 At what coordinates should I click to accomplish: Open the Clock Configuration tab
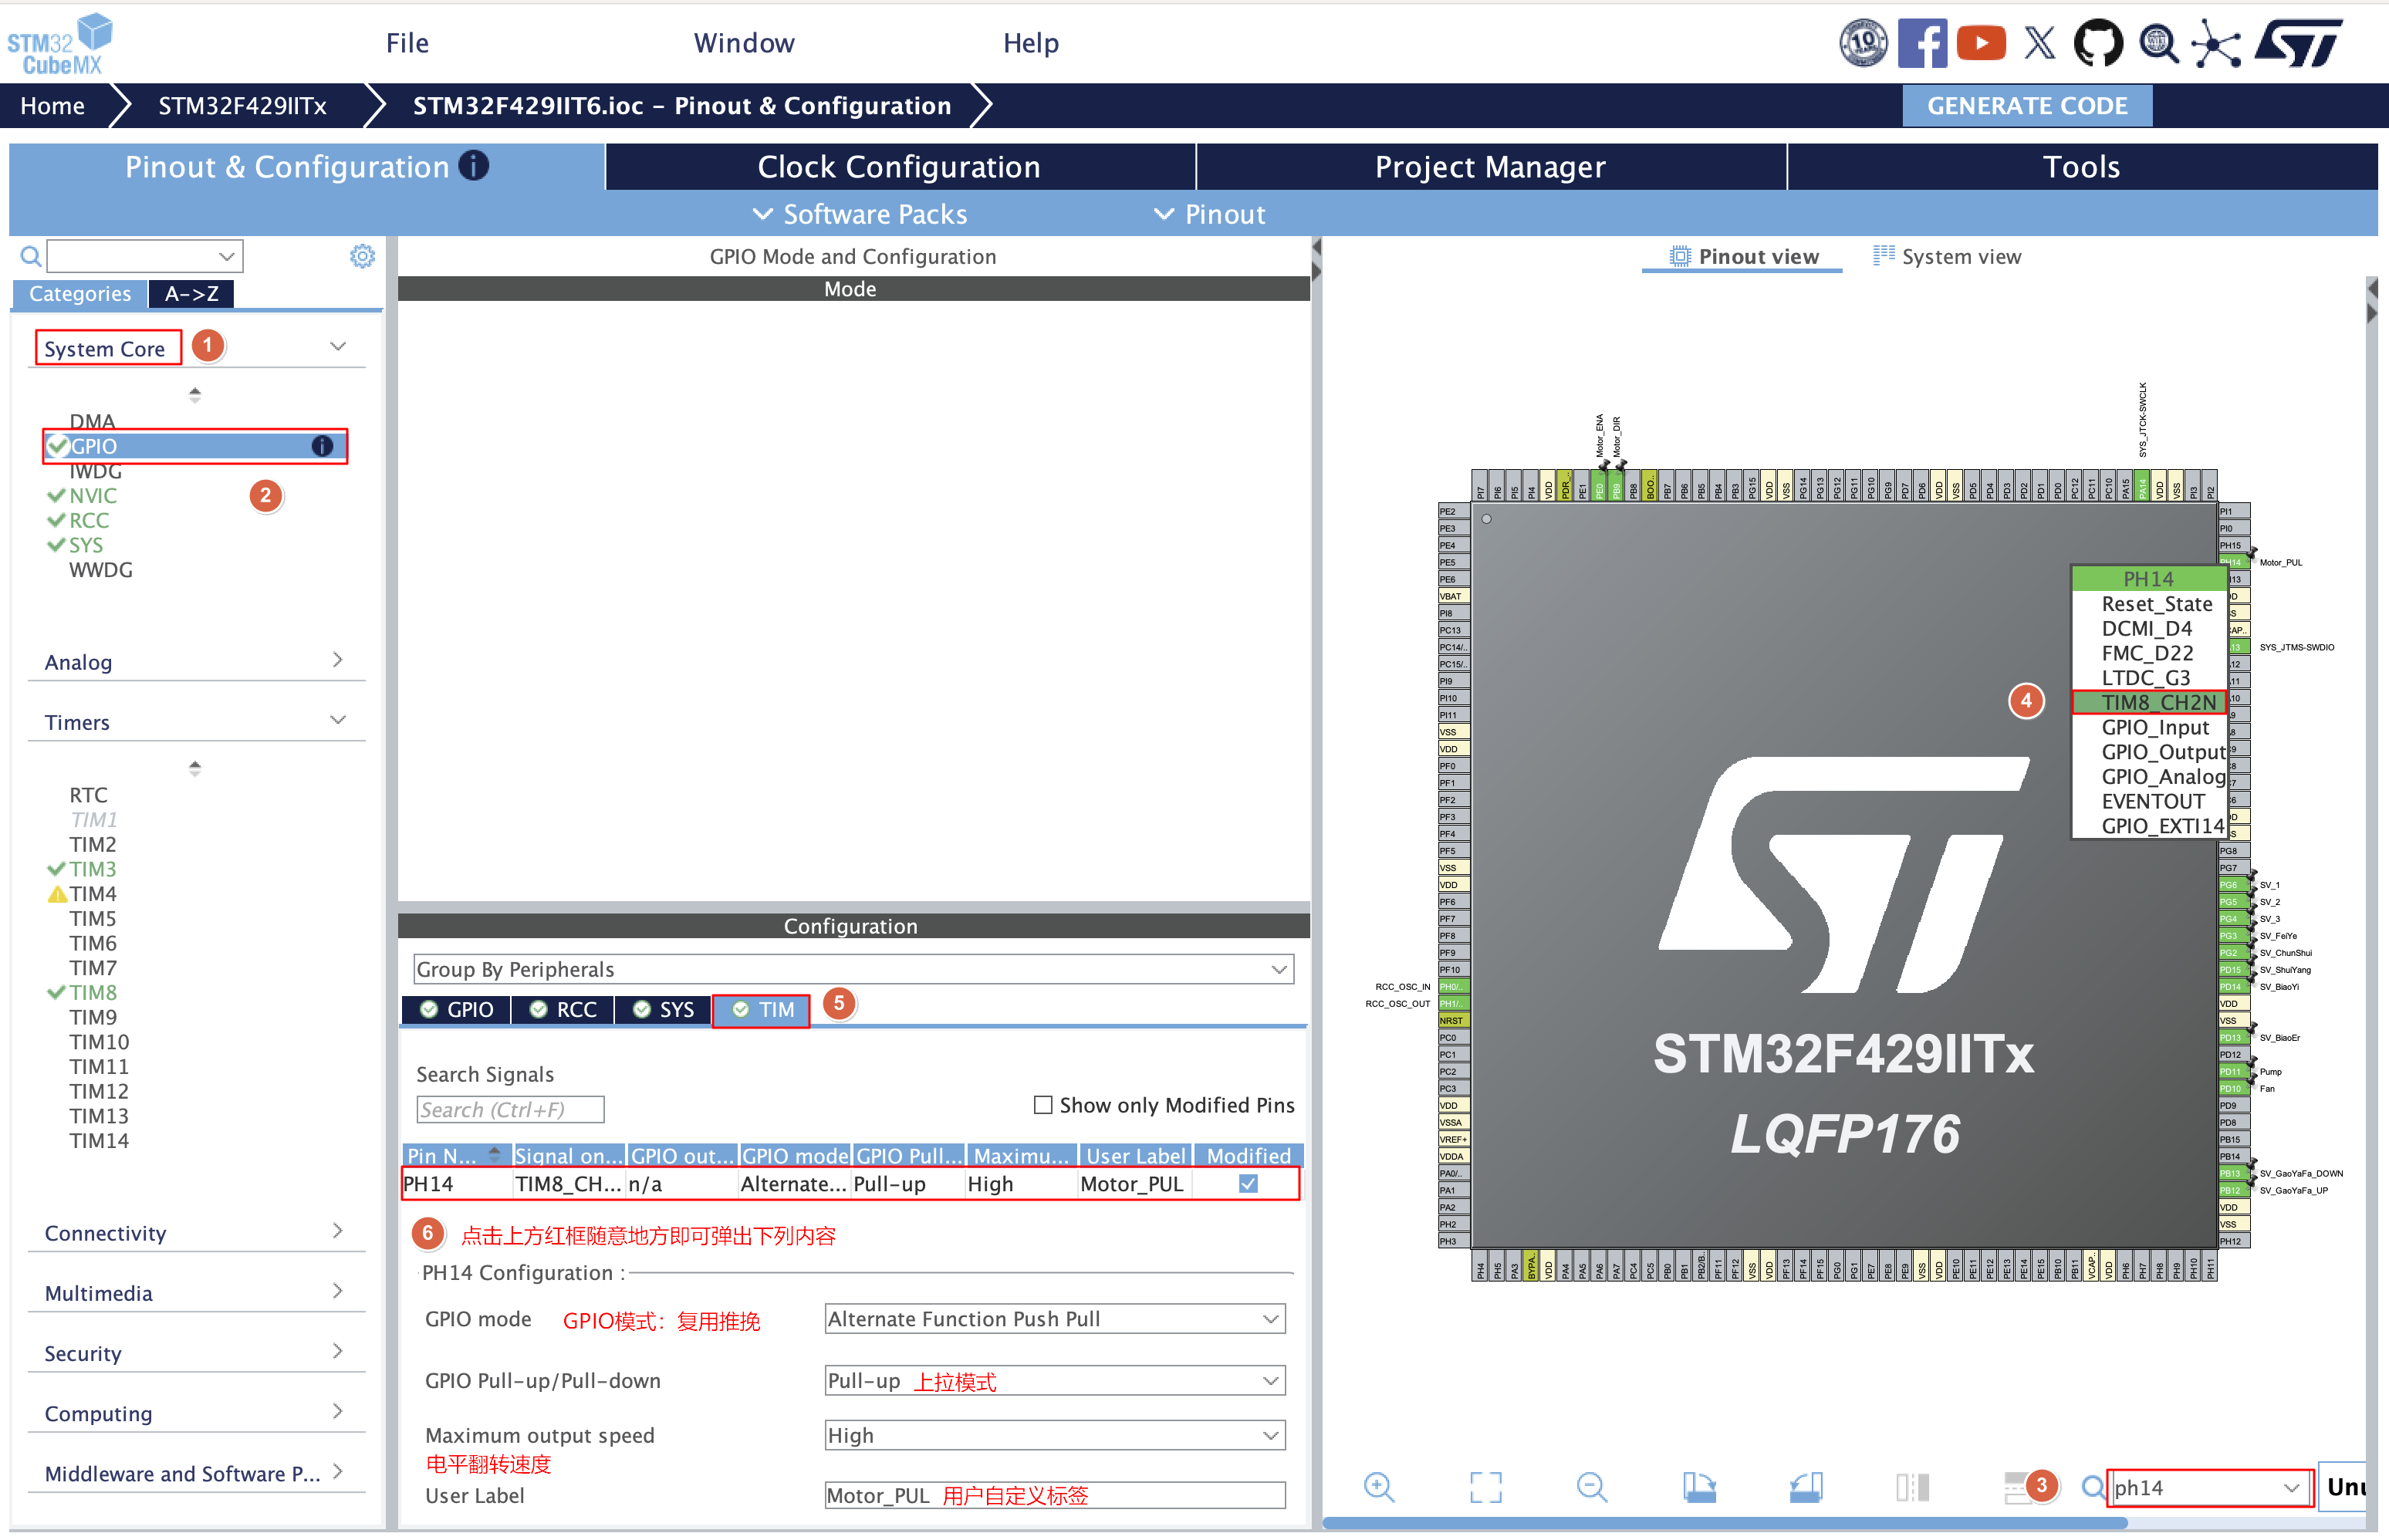pyautogui.click(x=899, y=167)
